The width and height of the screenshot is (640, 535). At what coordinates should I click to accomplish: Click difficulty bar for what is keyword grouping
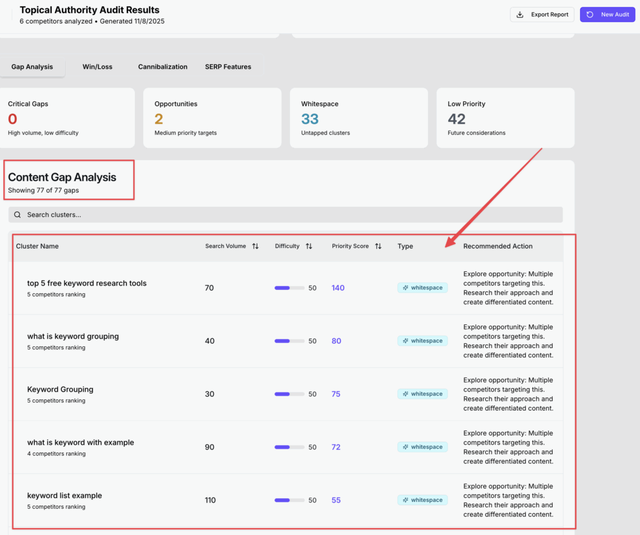click(289, 341)
